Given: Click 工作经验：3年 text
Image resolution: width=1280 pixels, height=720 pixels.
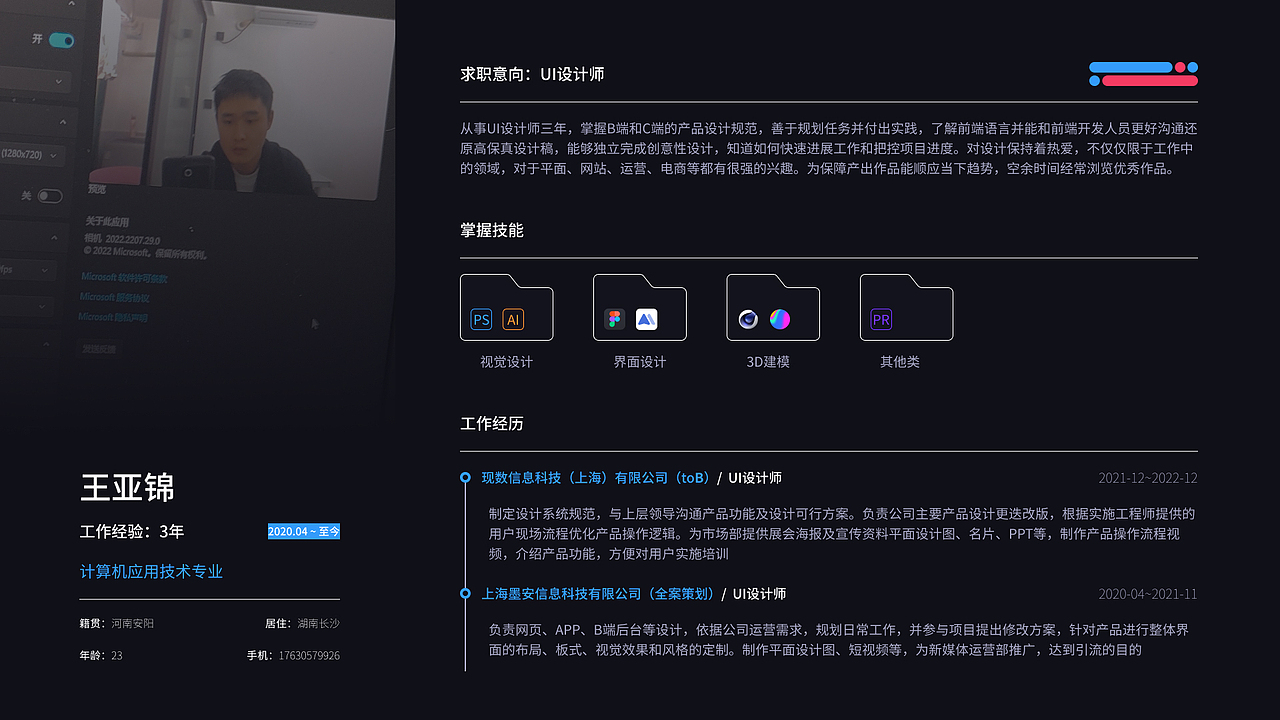Looking at the screenshot, I should pyautogui.click(x=132, y=532).
